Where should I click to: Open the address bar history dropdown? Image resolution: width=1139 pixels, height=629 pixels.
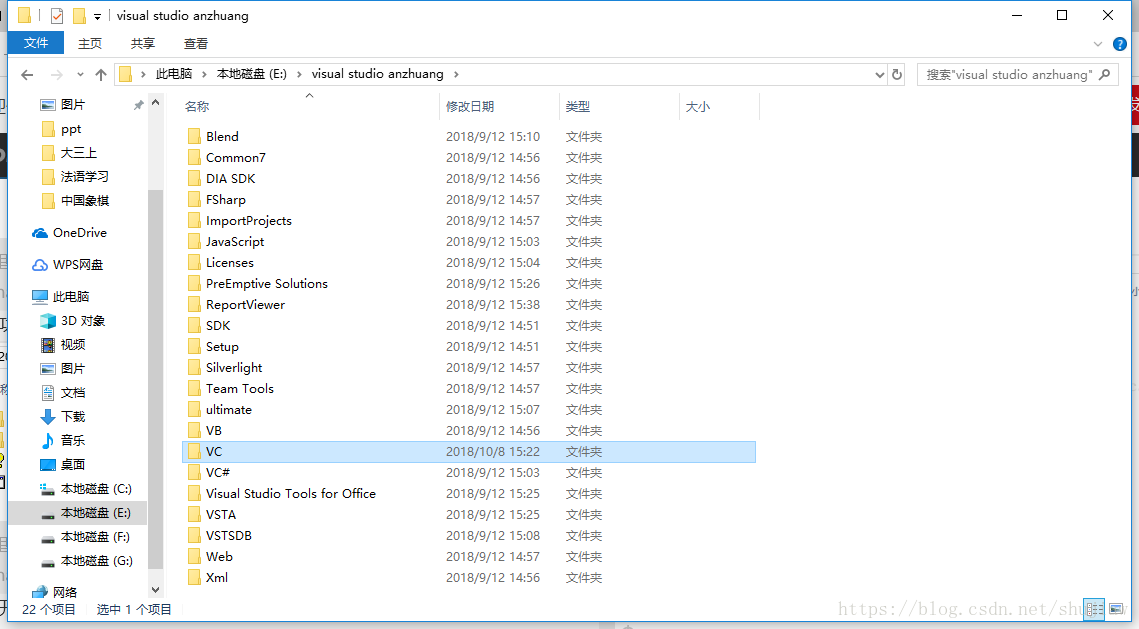880,75
